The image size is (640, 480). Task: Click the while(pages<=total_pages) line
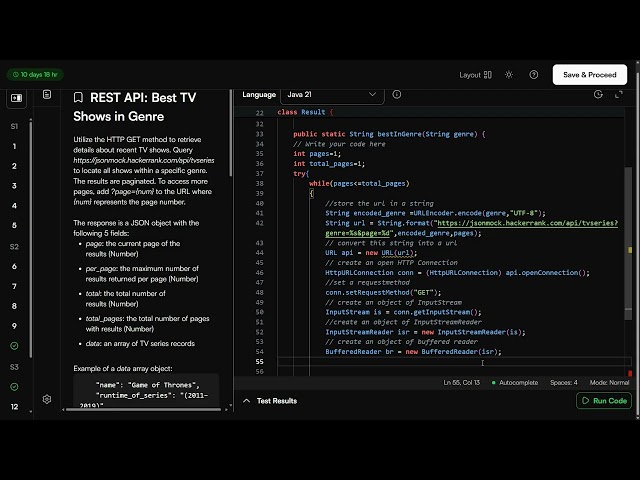(x=359, y=184)
